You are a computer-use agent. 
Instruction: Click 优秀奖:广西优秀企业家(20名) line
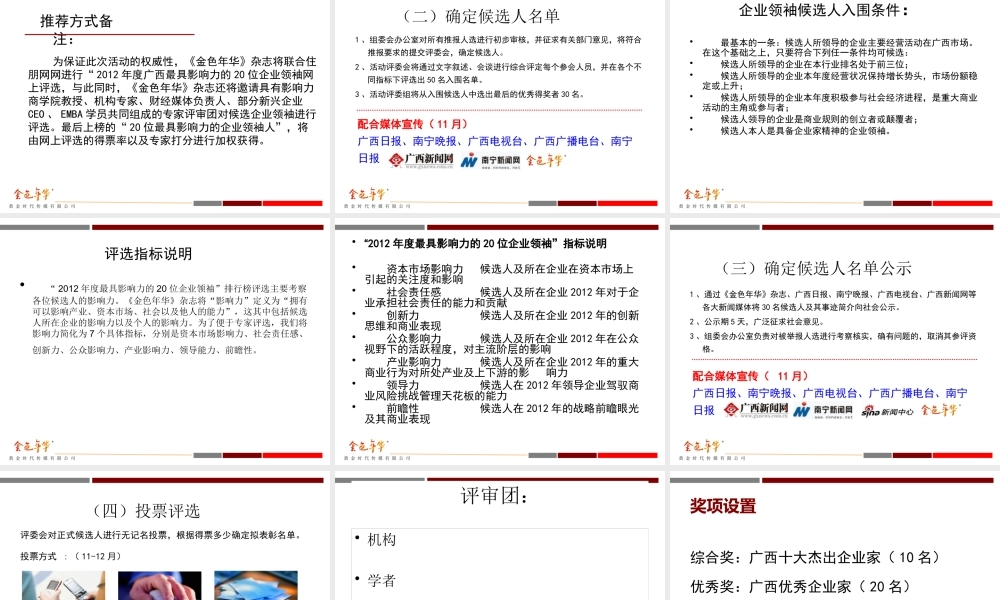point(800,586)
